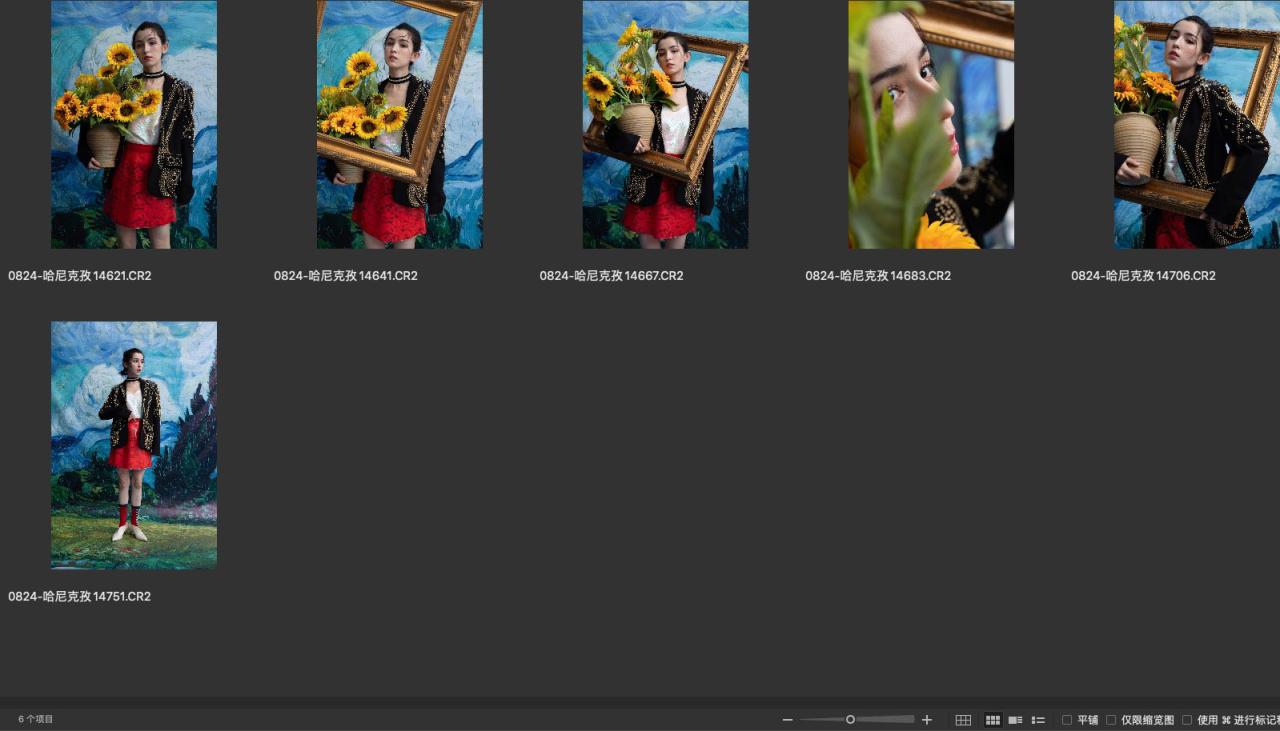Click filename label 0824-哈尼克孜14751.CR2

[80, 597]
